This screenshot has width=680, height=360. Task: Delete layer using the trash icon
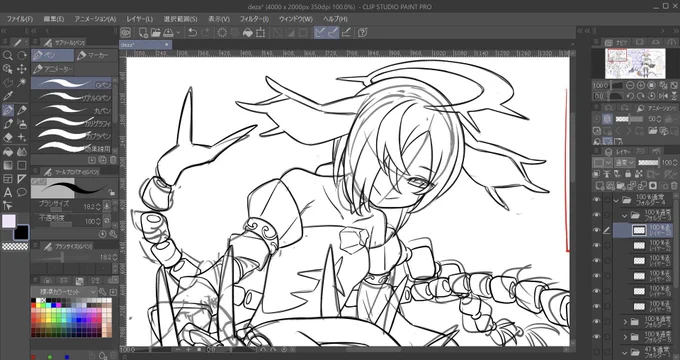click(x=674, y=186)
